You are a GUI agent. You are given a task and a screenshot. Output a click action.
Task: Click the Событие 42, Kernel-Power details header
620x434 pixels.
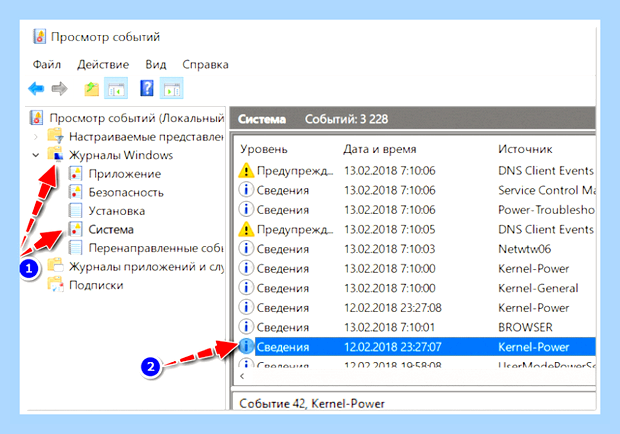[x=312, y=404]
